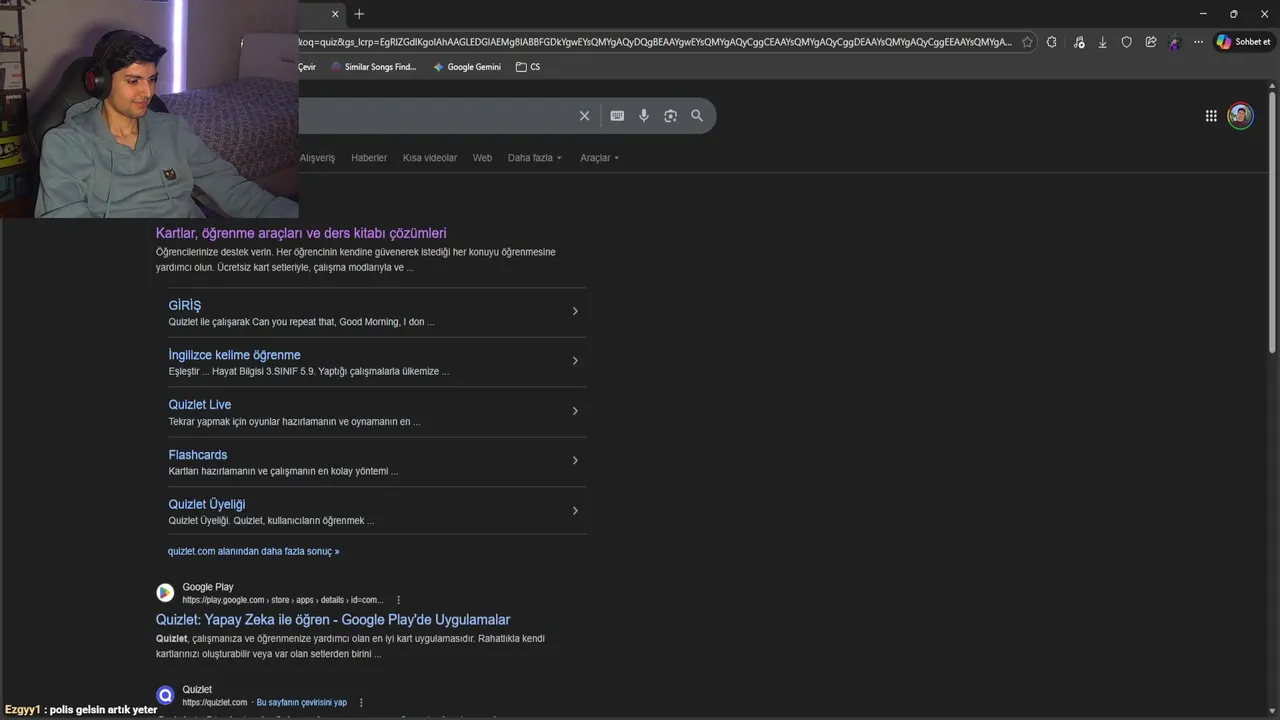Open the GİRİŞ sitelink
1280x720 pixels.
click(185, 305)
